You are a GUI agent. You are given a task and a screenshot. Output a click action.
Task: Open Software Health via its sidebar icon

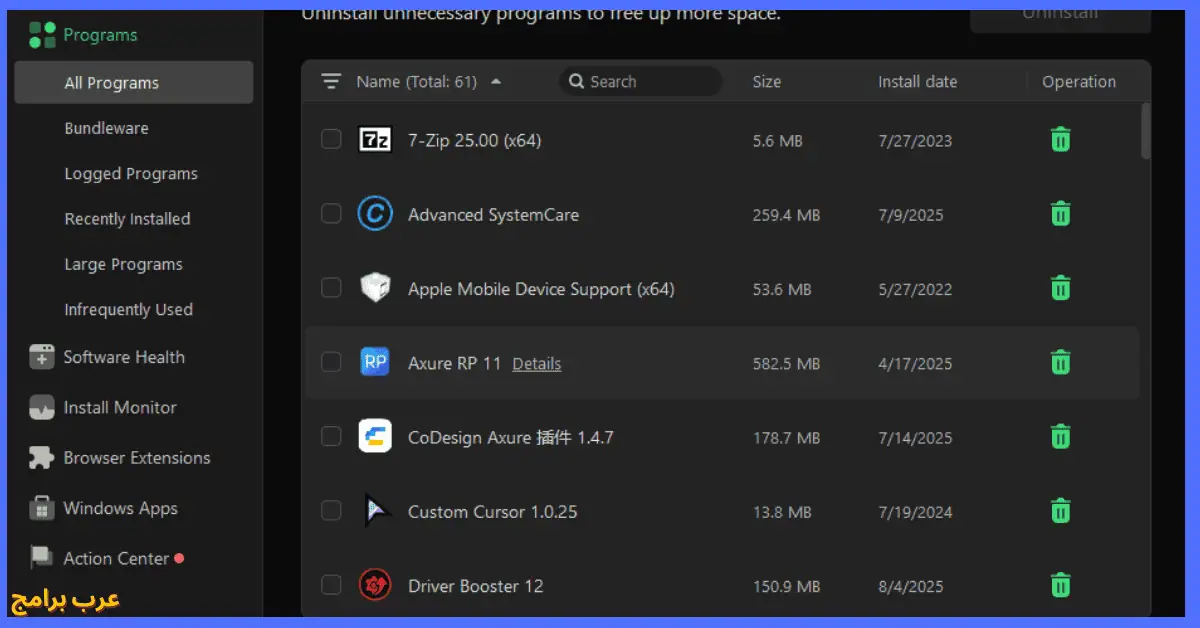42,357
